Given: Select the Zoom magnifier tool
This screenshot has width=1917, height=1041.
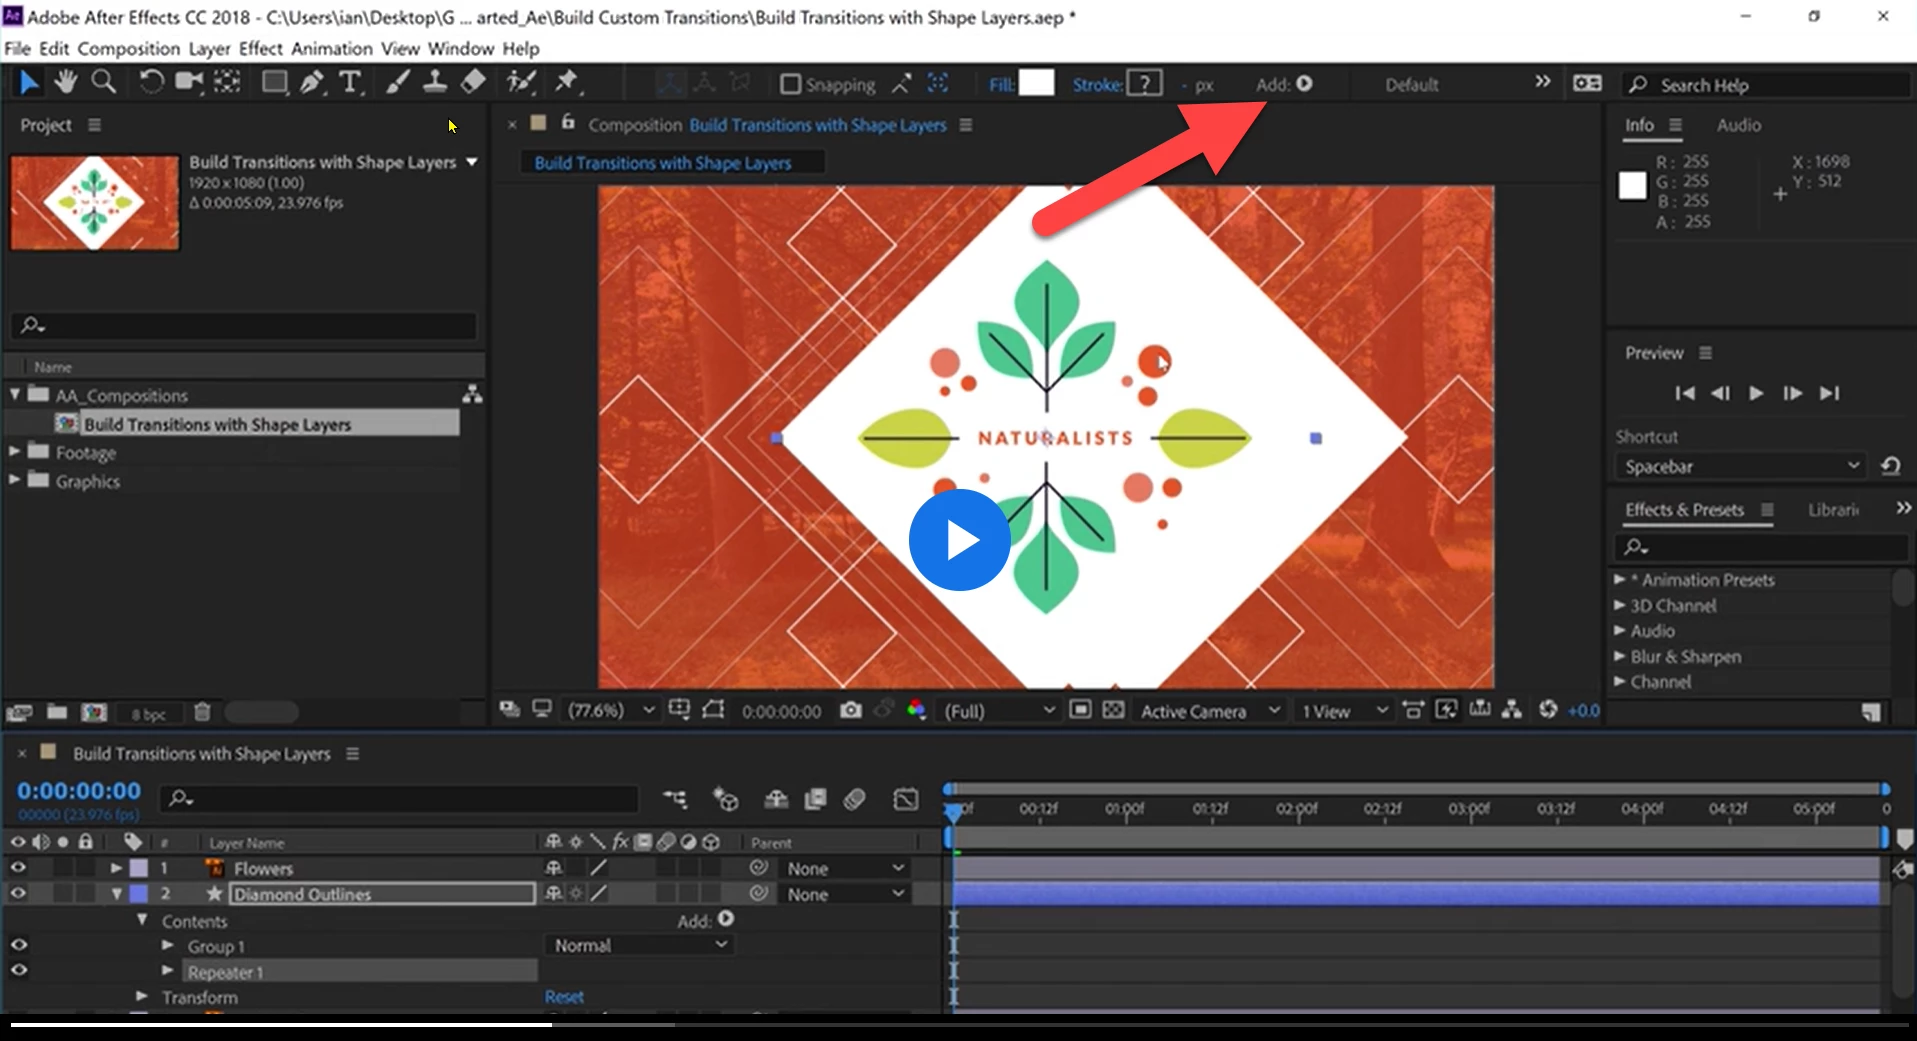Looking at the screenshot, I should [x=103, y=83].
